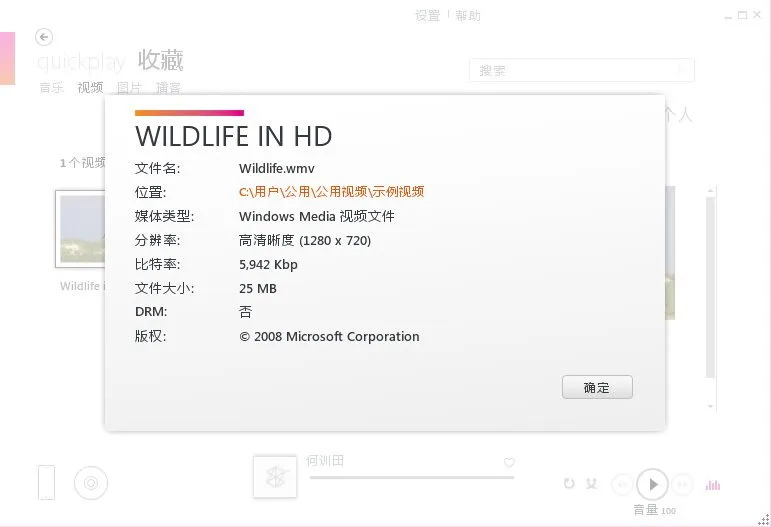Open the 设置 settings menu
The width and height of the screenshot is (771, 527).
coord(427,16)
